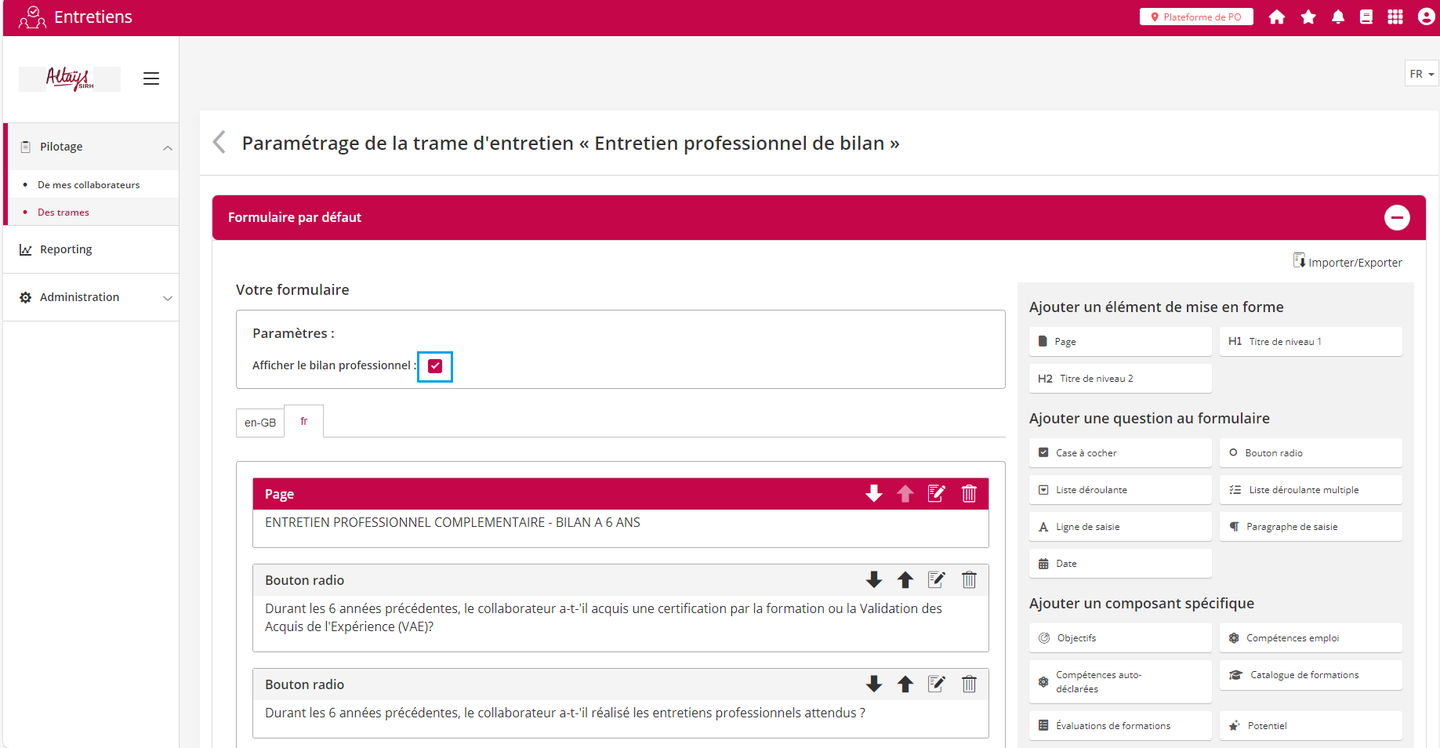Click the home icon in top bar
This screenshot has height=748, width=1440.
coord(1277,17)
